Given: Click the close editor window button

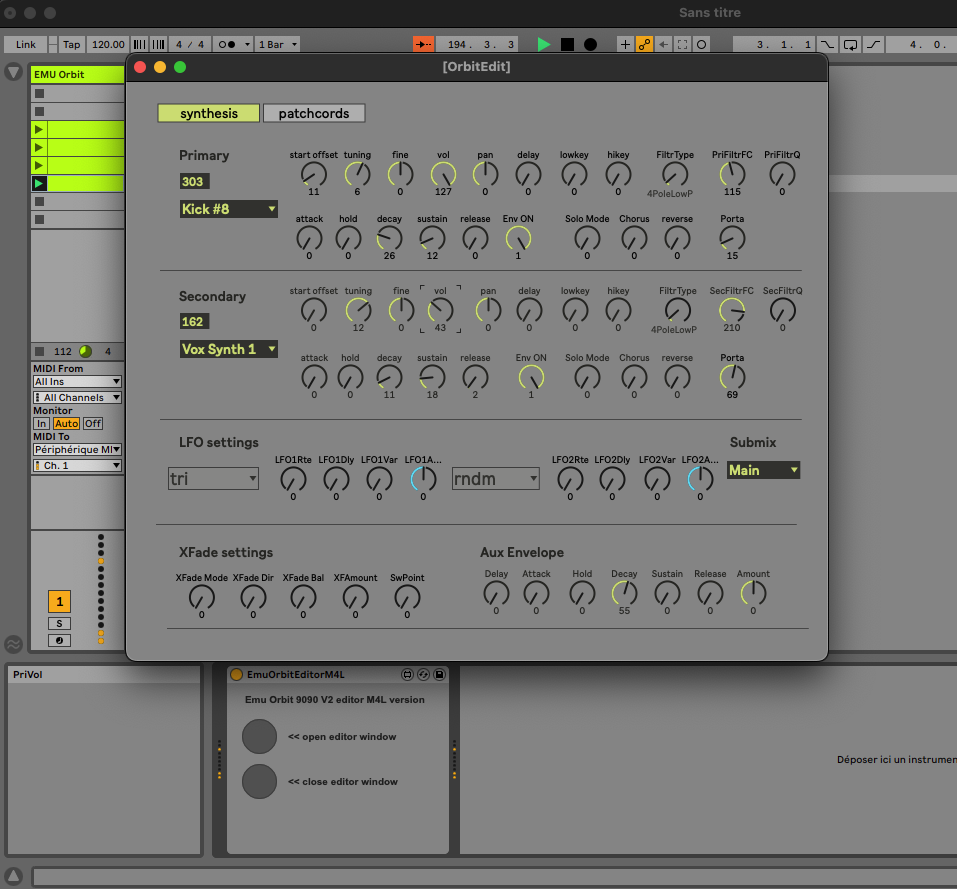Looking at the screenshot, I should pyautogui.click(x=259, y=781).
